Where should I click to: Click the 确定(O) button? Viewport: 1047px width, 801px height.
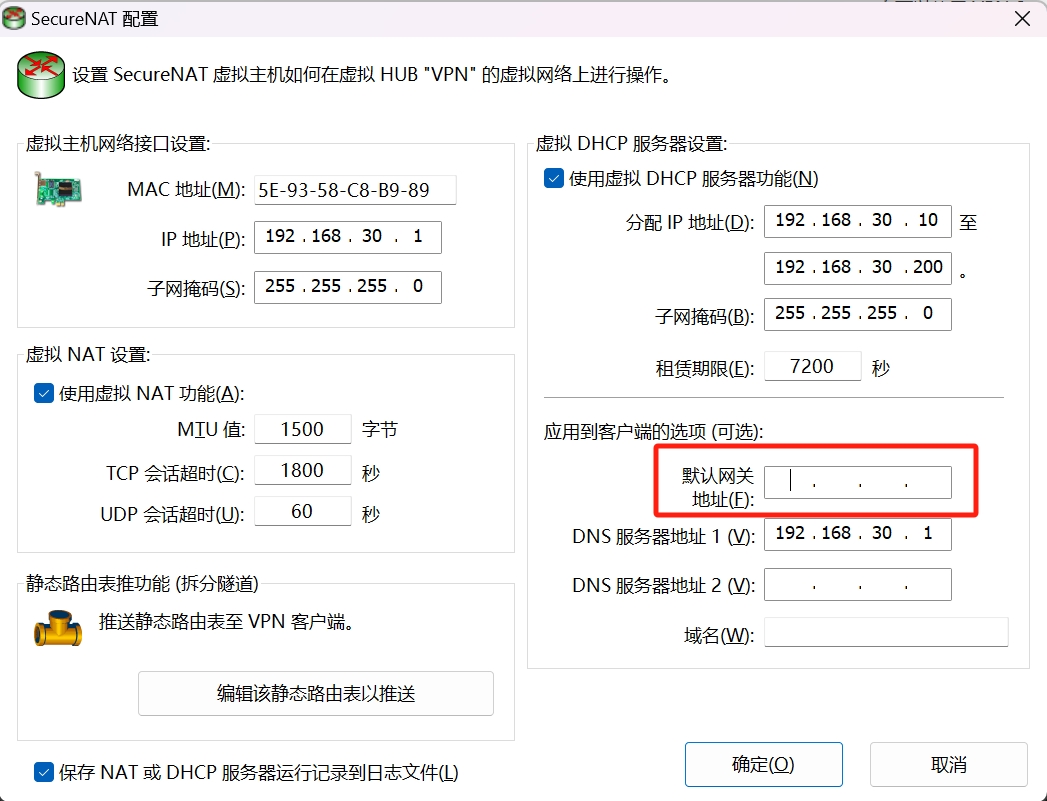click(763, 764)
